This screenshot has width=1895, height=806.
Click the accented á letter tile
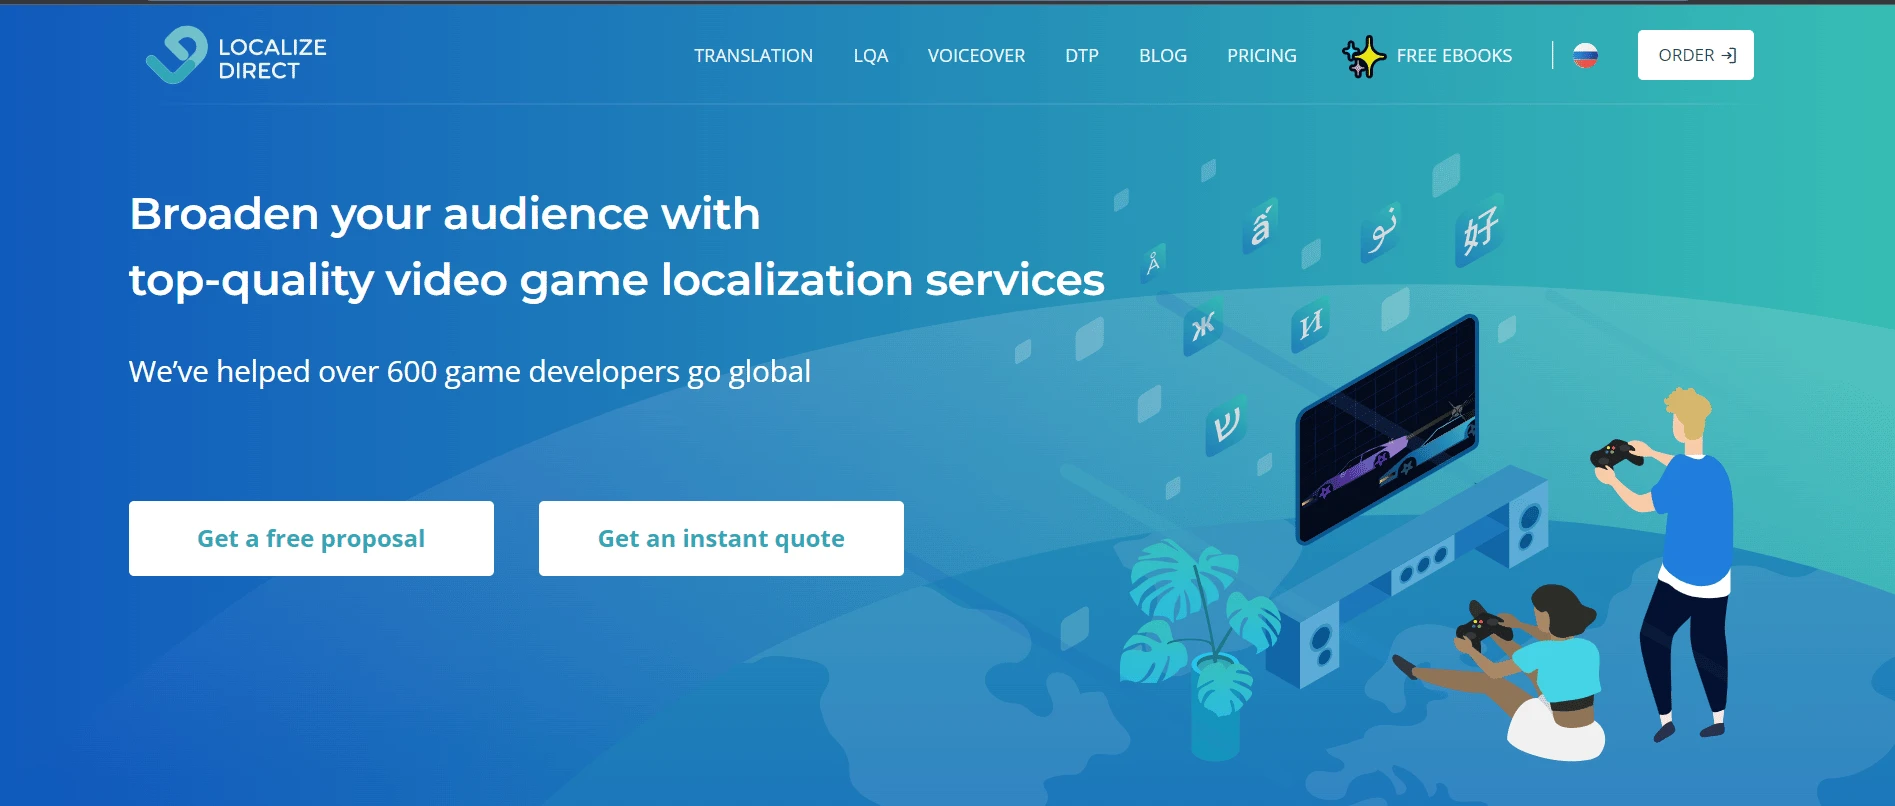[x=1261, y=226]
